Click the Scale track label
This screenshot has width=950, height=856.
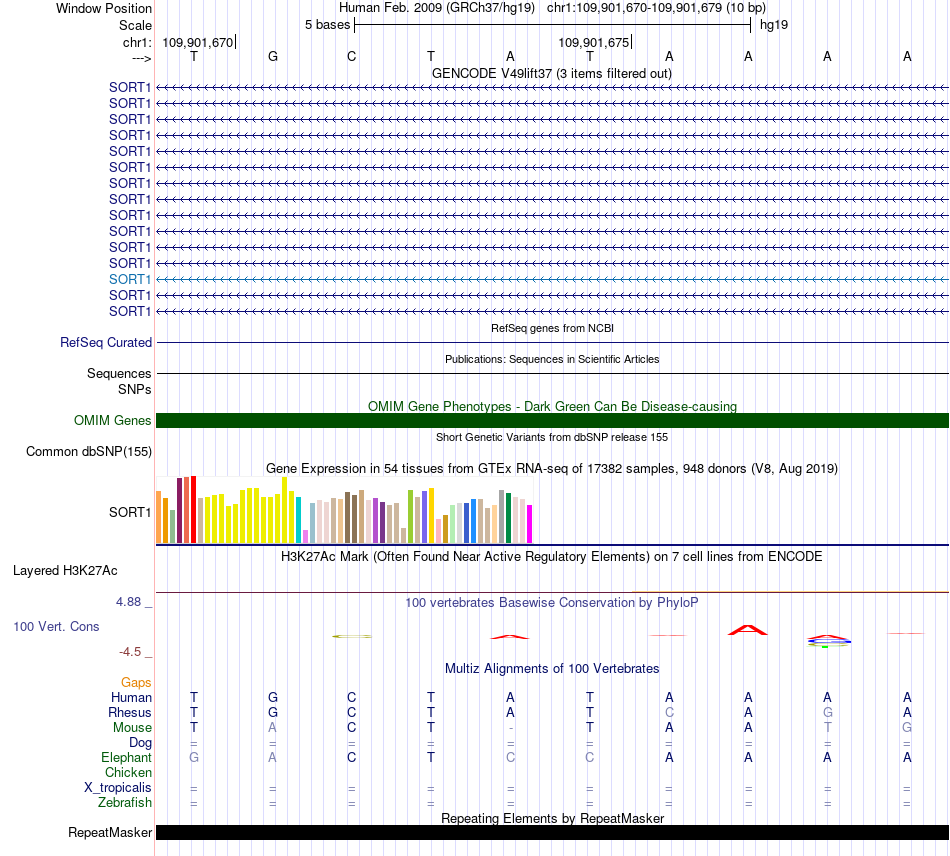coord(135,25)
